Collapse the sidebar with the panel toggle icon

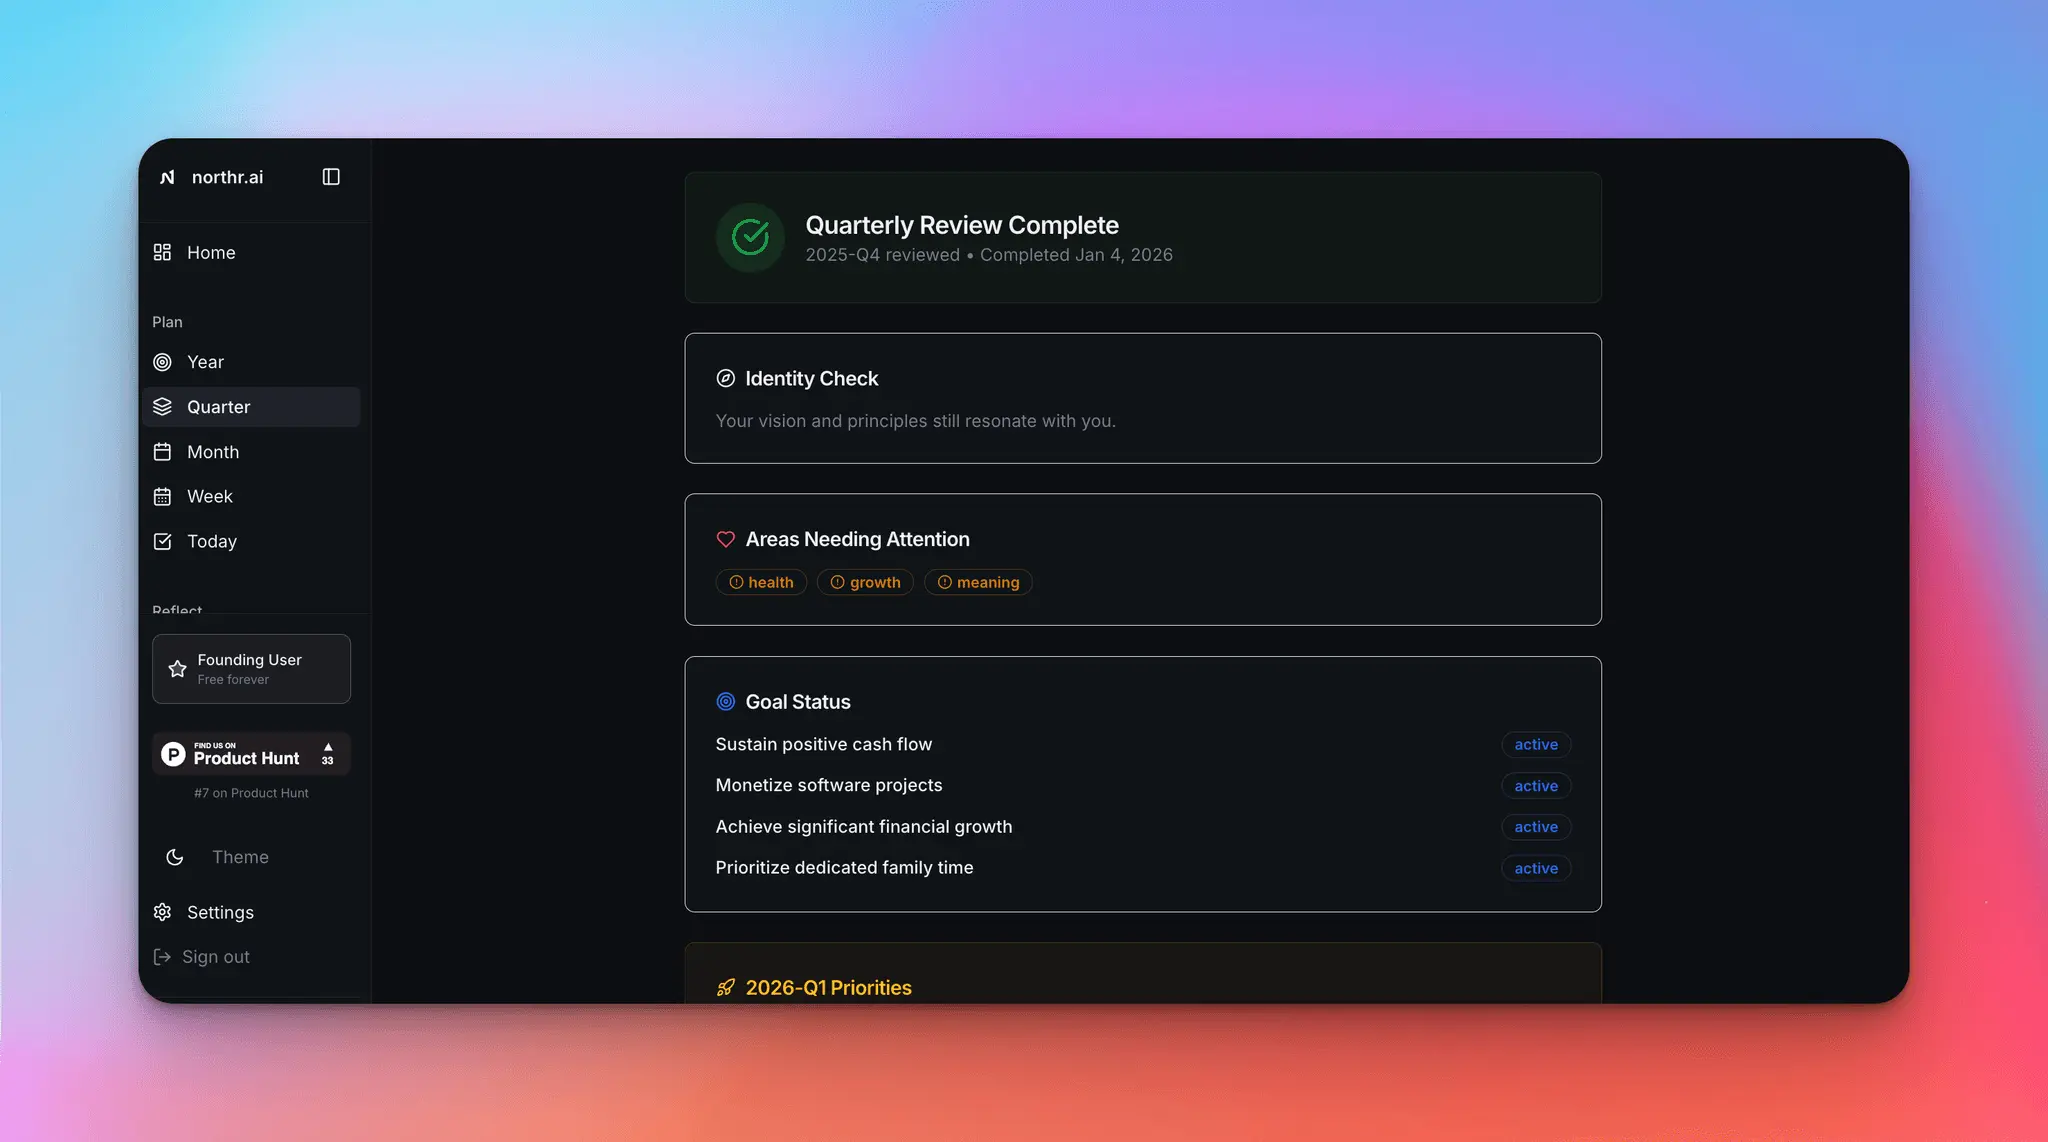coord(331,177)
